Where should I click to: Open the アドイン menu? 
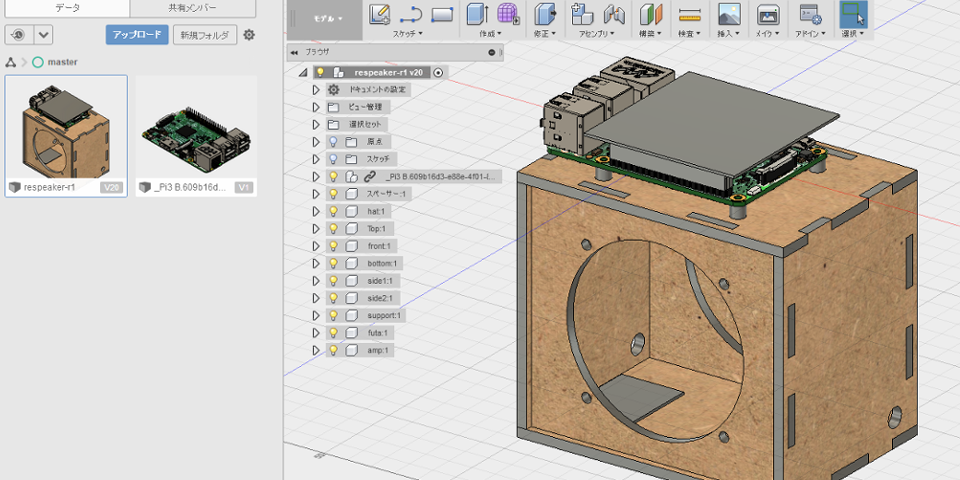click(811, 34)
